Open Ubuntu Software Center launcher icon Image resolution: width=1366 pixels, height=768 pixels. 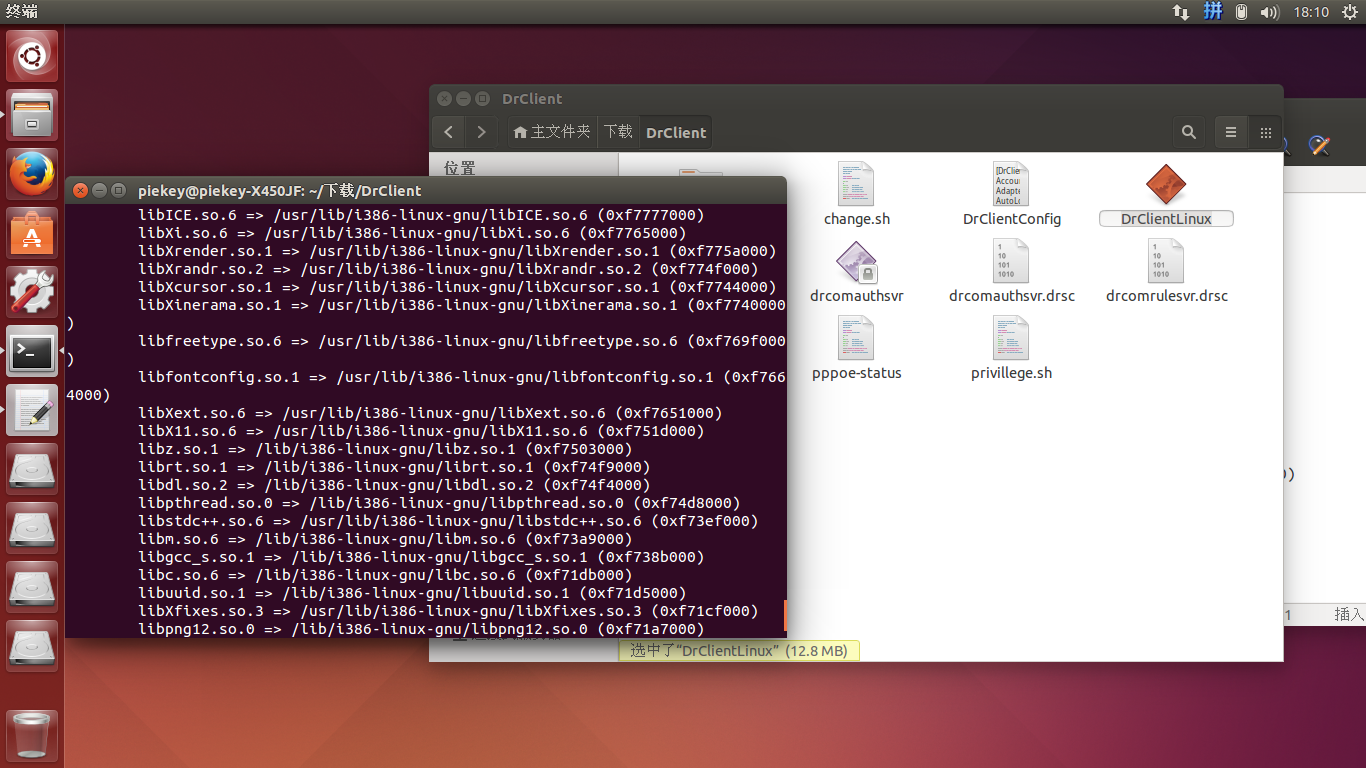[x=32, y=233]
